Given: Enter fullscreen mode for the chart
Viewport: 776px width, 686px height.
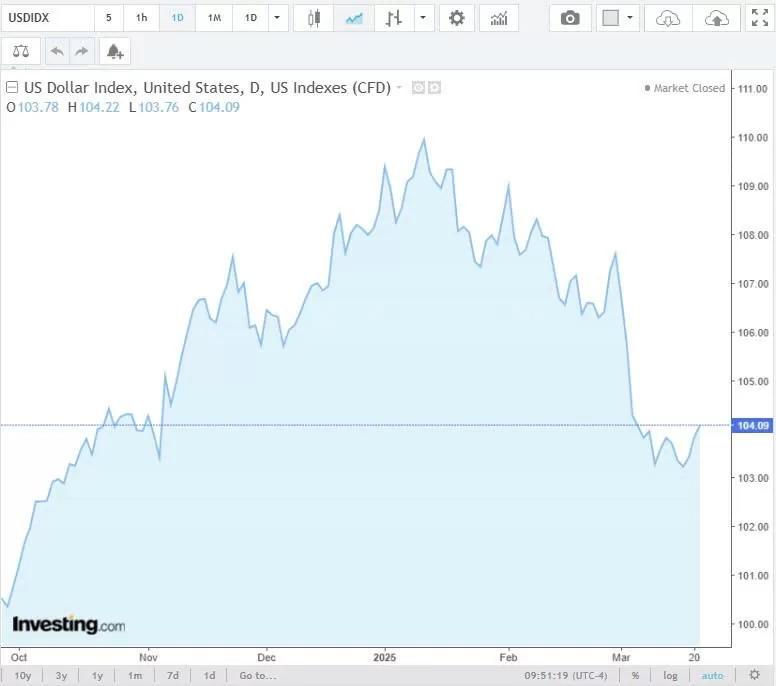Looking at the screenshot, I should point(760,18).
